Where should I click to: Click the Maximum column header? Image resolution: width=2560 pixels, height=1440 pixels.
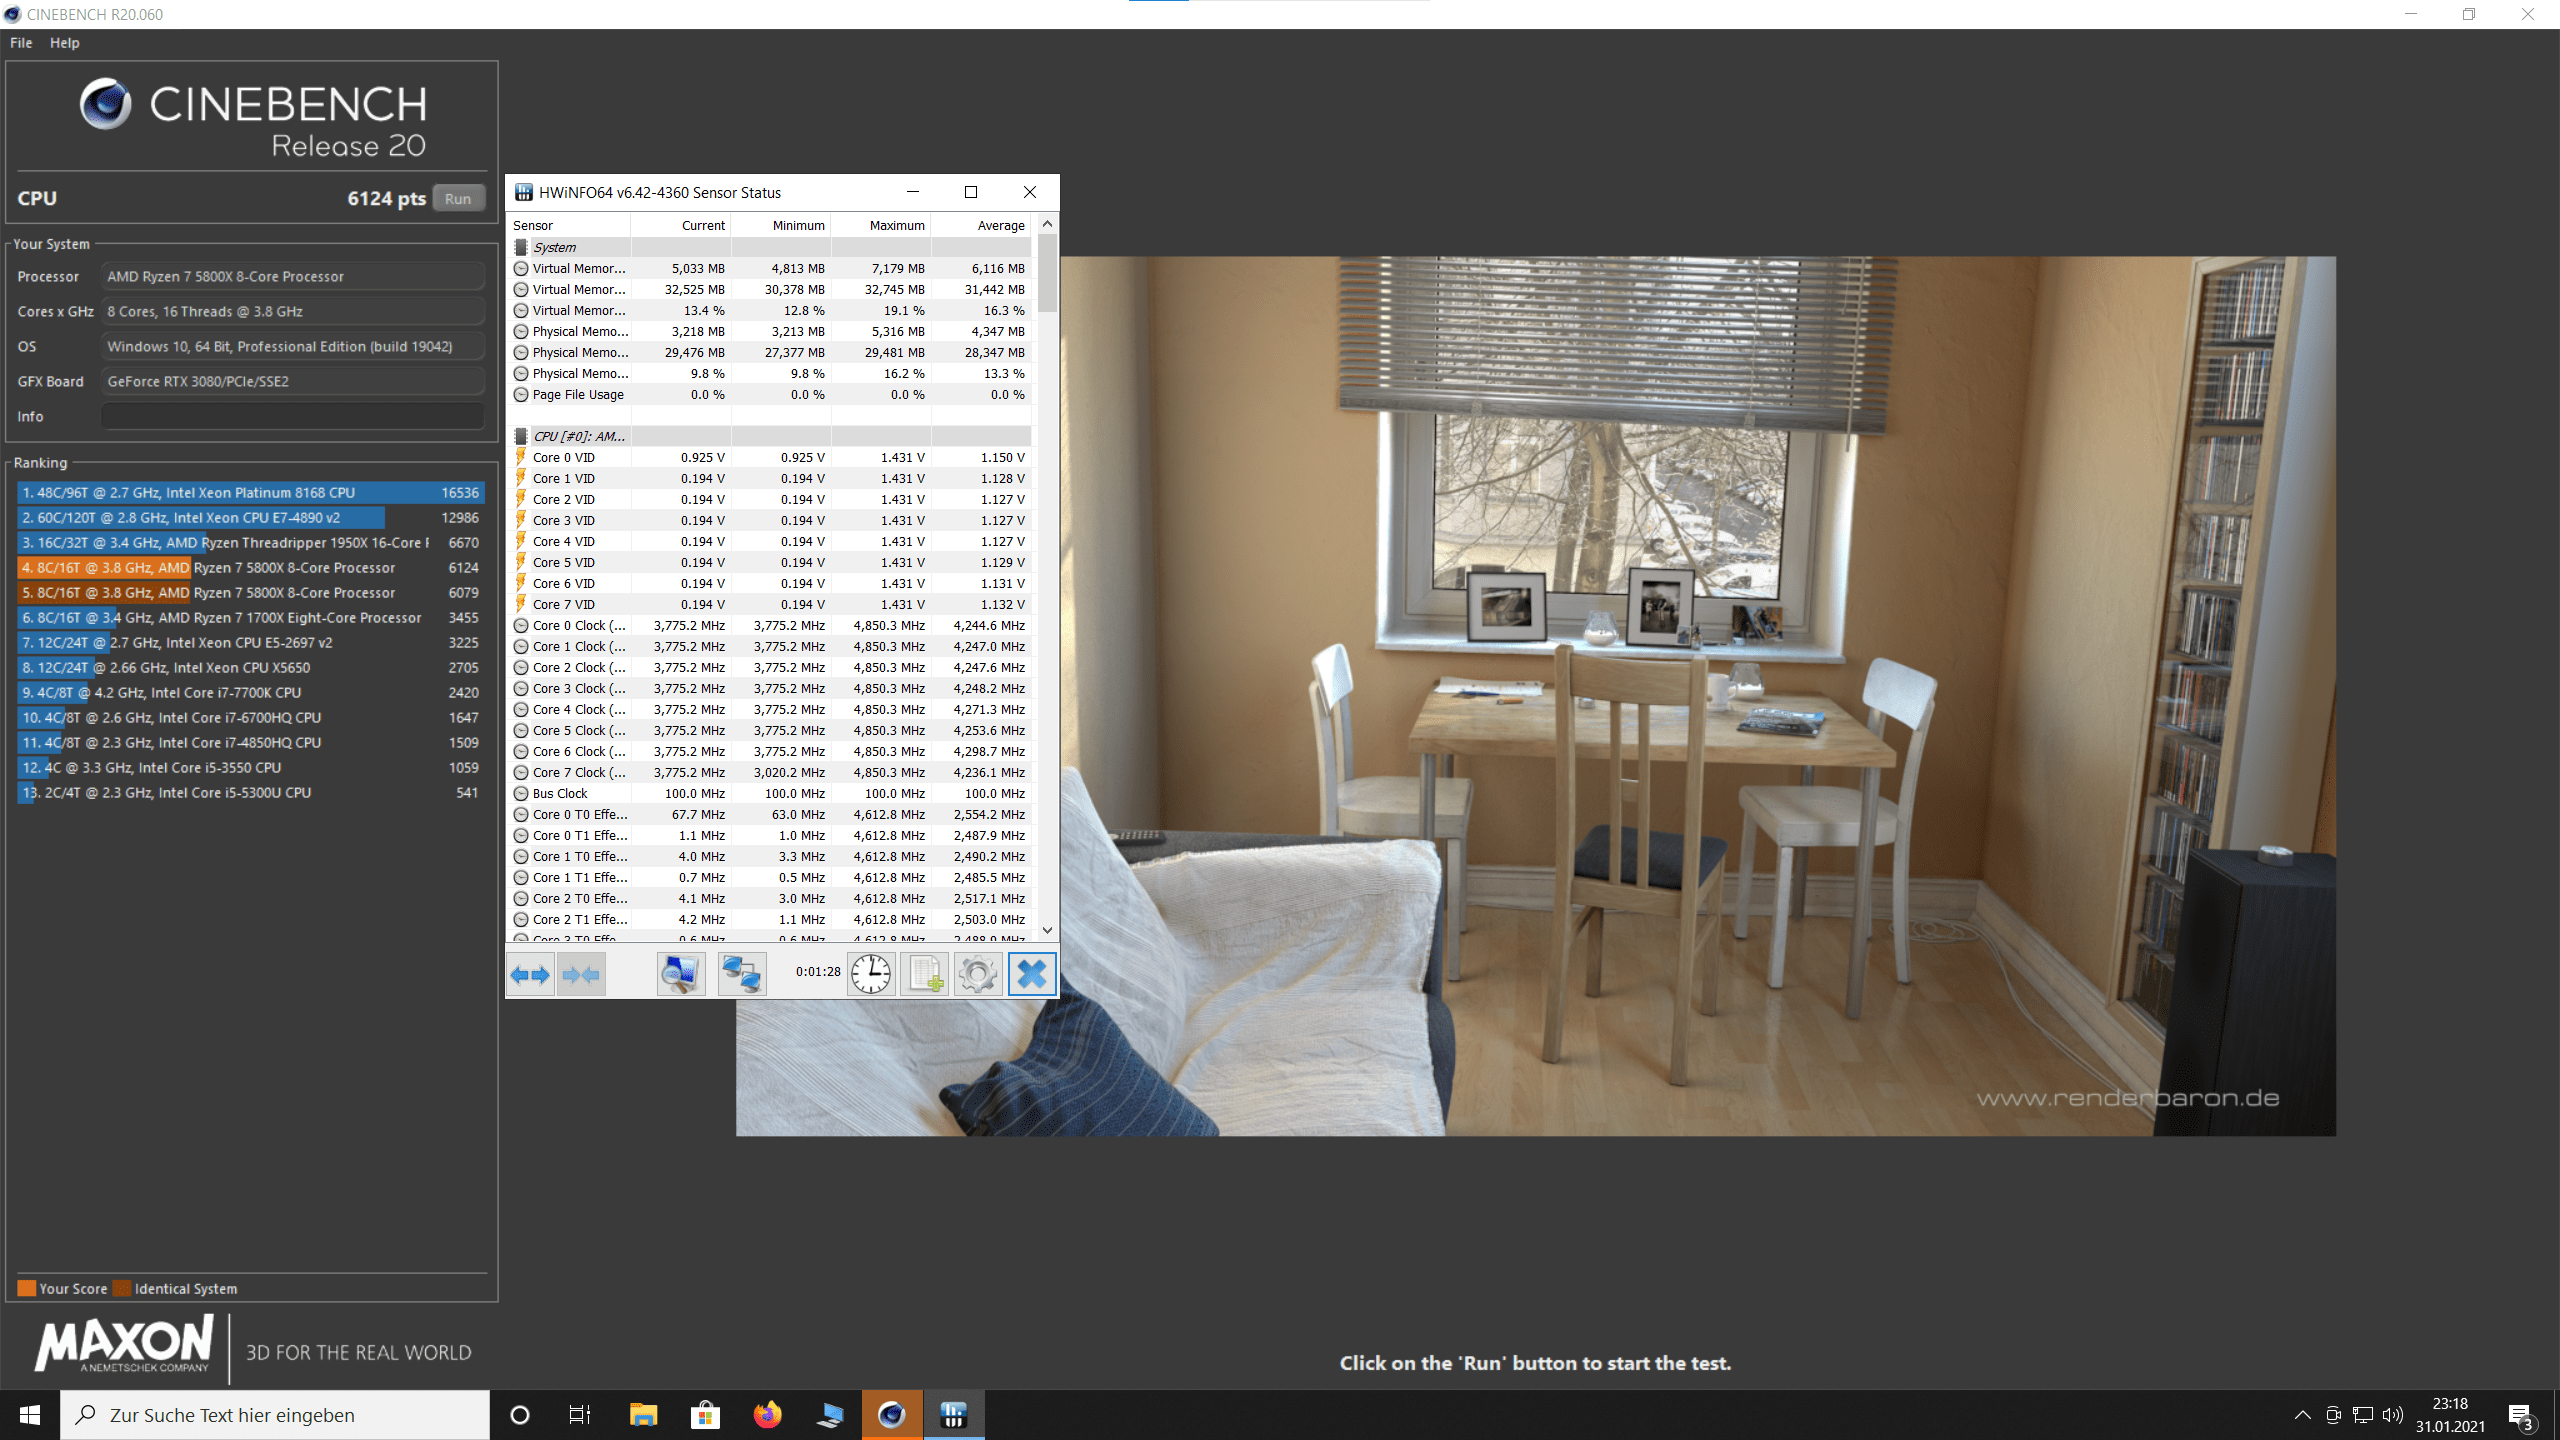coord(881,225)
